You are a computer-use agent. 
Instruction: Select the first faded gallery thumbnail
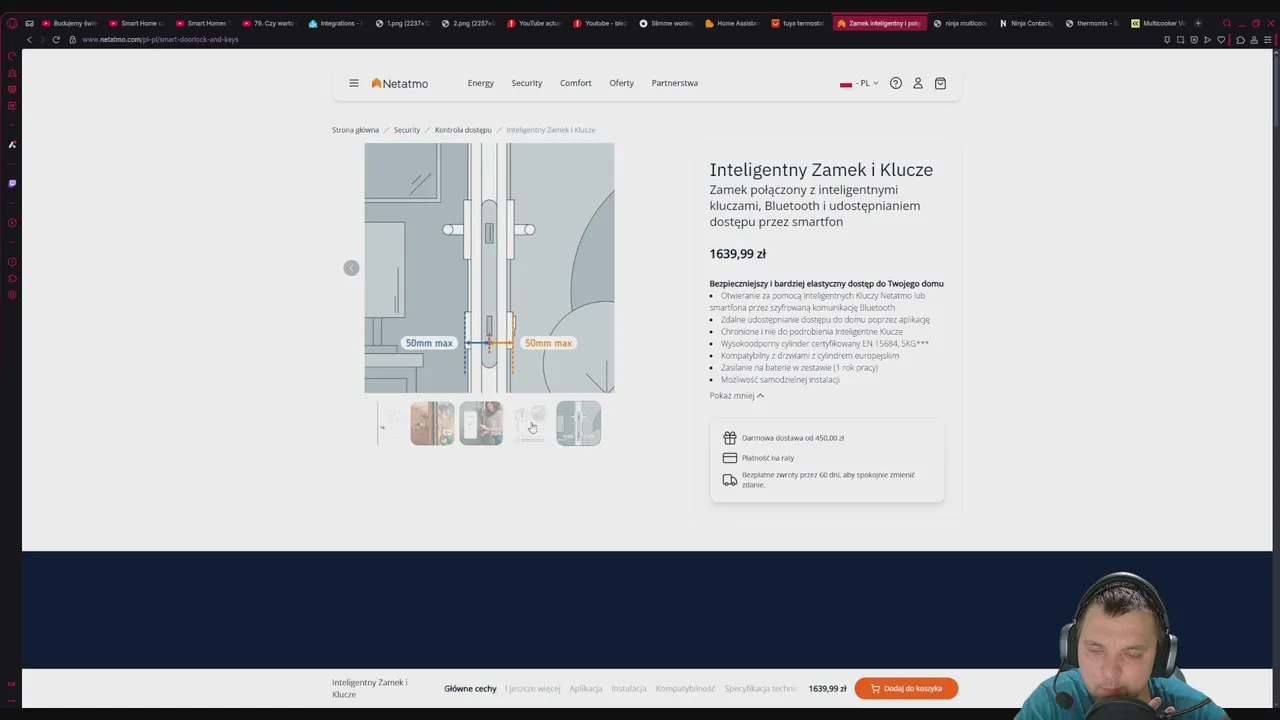tap(389, 423)
